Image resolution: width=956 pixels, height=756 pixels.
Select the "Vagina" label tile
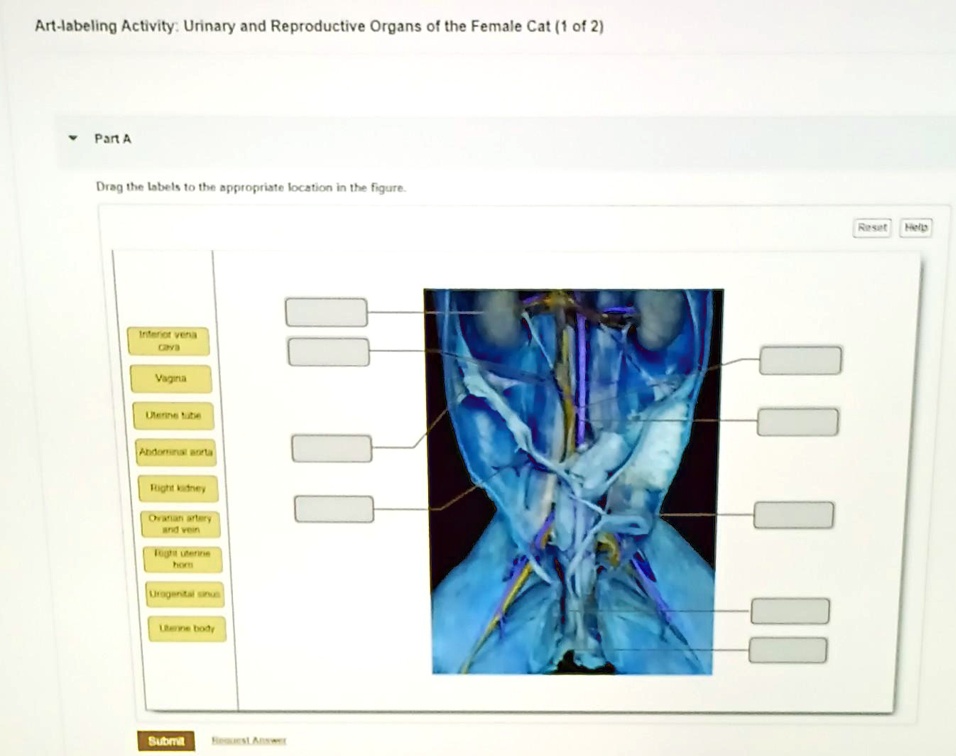click(x=171, y=378)
